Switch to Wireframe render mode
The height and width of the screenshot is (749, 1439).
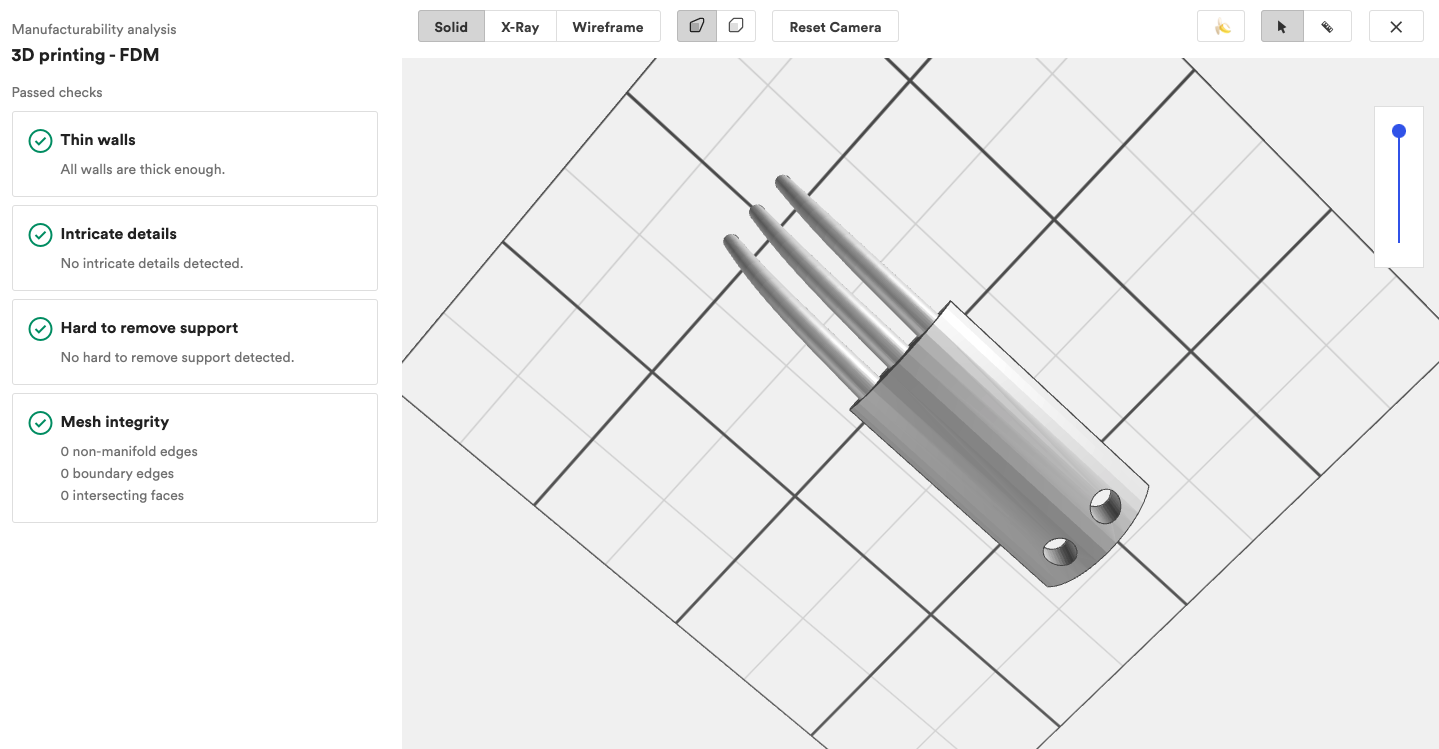608,27
